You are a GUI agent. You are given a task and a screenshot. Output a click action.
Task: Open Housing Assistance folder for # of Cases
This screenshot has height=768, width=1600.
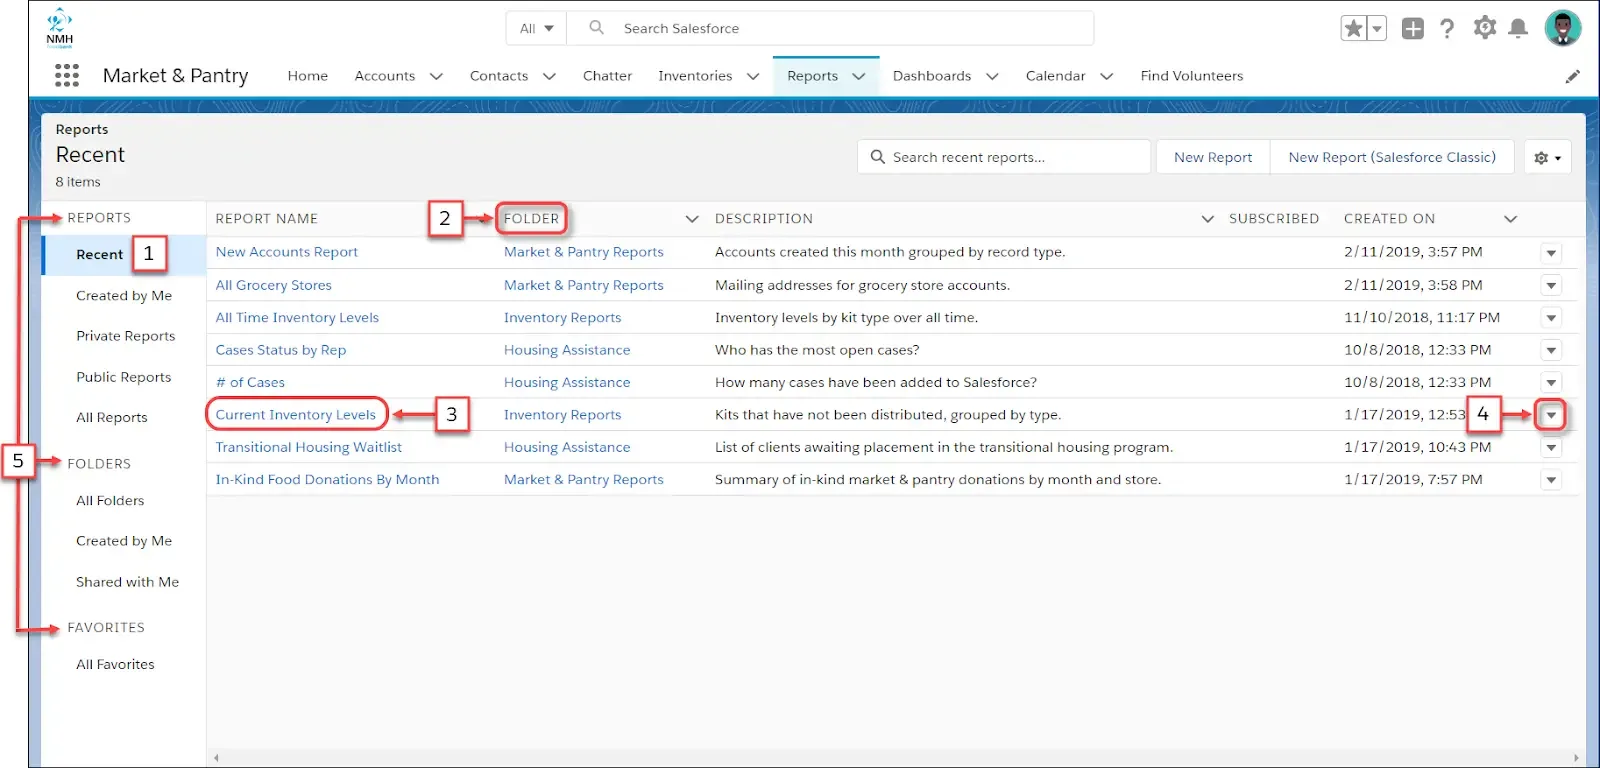[x=567, y=383]
